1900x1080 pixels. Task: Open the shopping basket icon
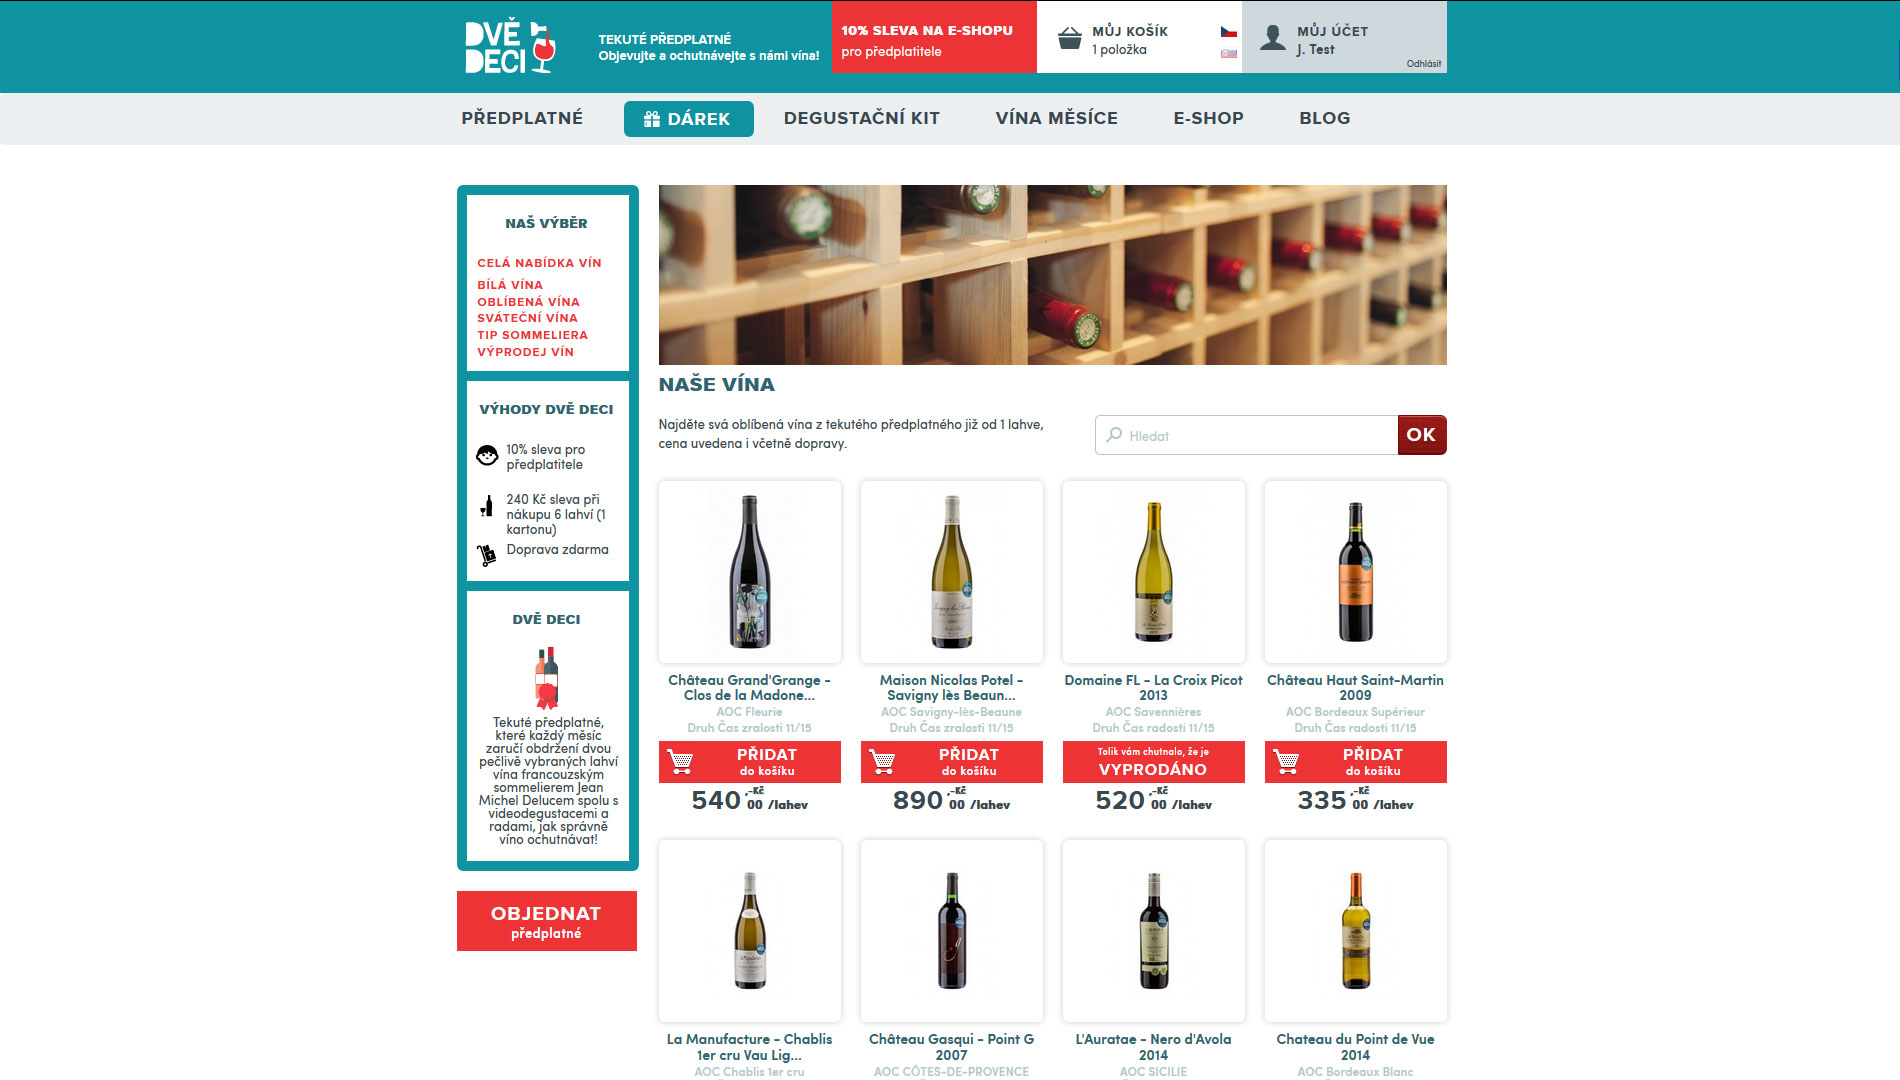1069,39
